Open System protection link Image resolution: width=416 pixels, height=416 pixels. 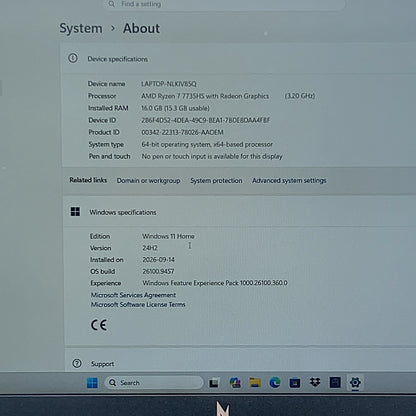coord(216,180)
